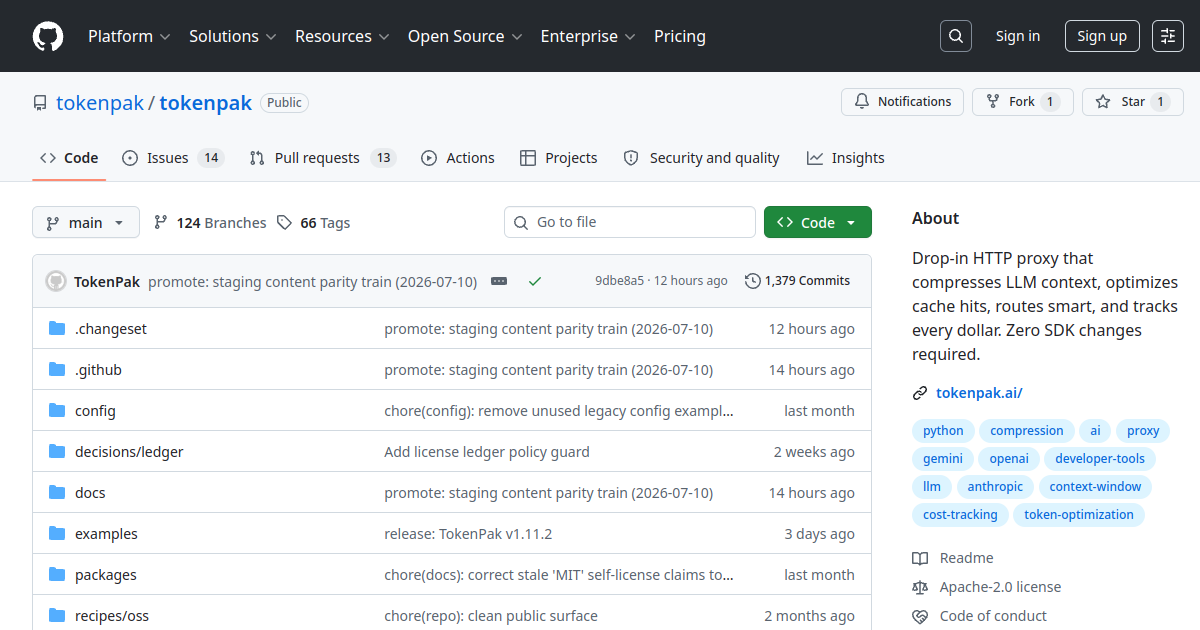Open the TokenPak avatar in commit row
This screenshot has width=1200, height=630.
pos(56,281)
